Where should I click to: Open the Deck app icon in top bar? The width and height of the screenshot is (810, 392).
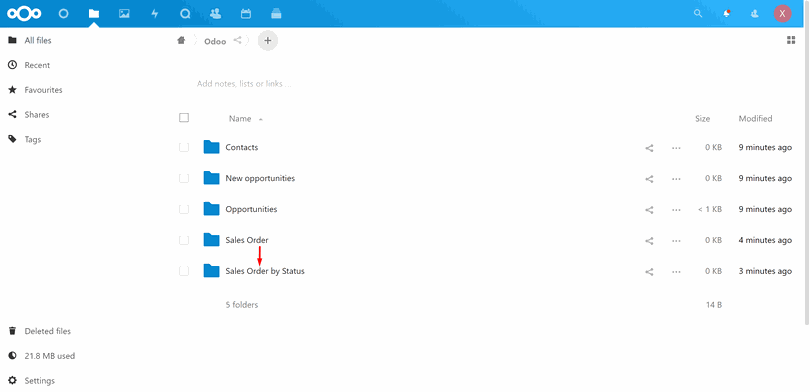pos(276,14)
